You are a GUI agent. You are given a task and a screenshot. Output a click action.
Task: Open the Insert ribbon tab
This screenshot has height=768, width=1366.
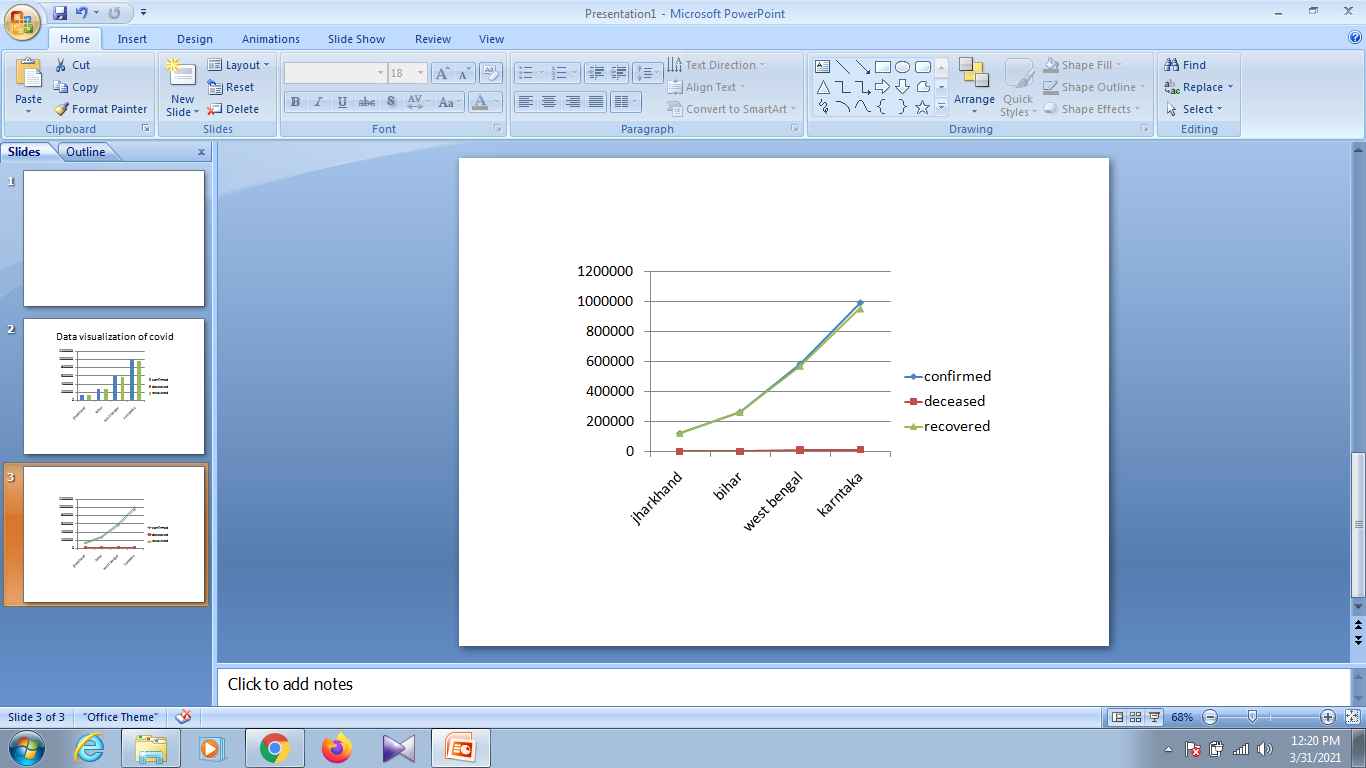pos(132,39)
